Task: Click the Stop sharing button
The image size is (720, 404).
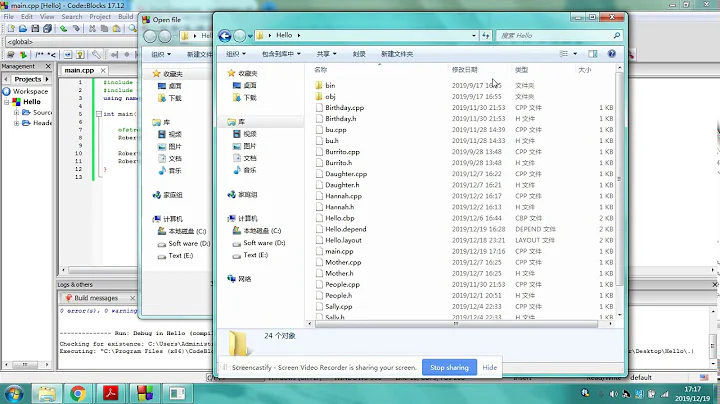Action: pos(449,367)
